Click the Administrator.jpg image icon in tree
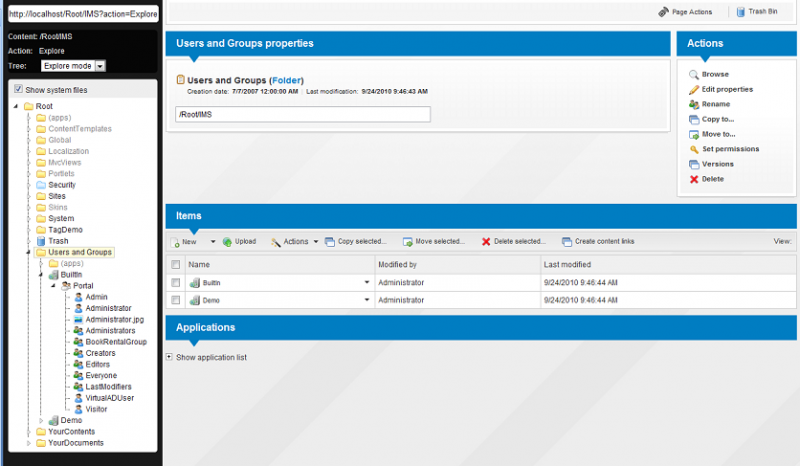The image size is (800, 466). click(x=78, y=320)
